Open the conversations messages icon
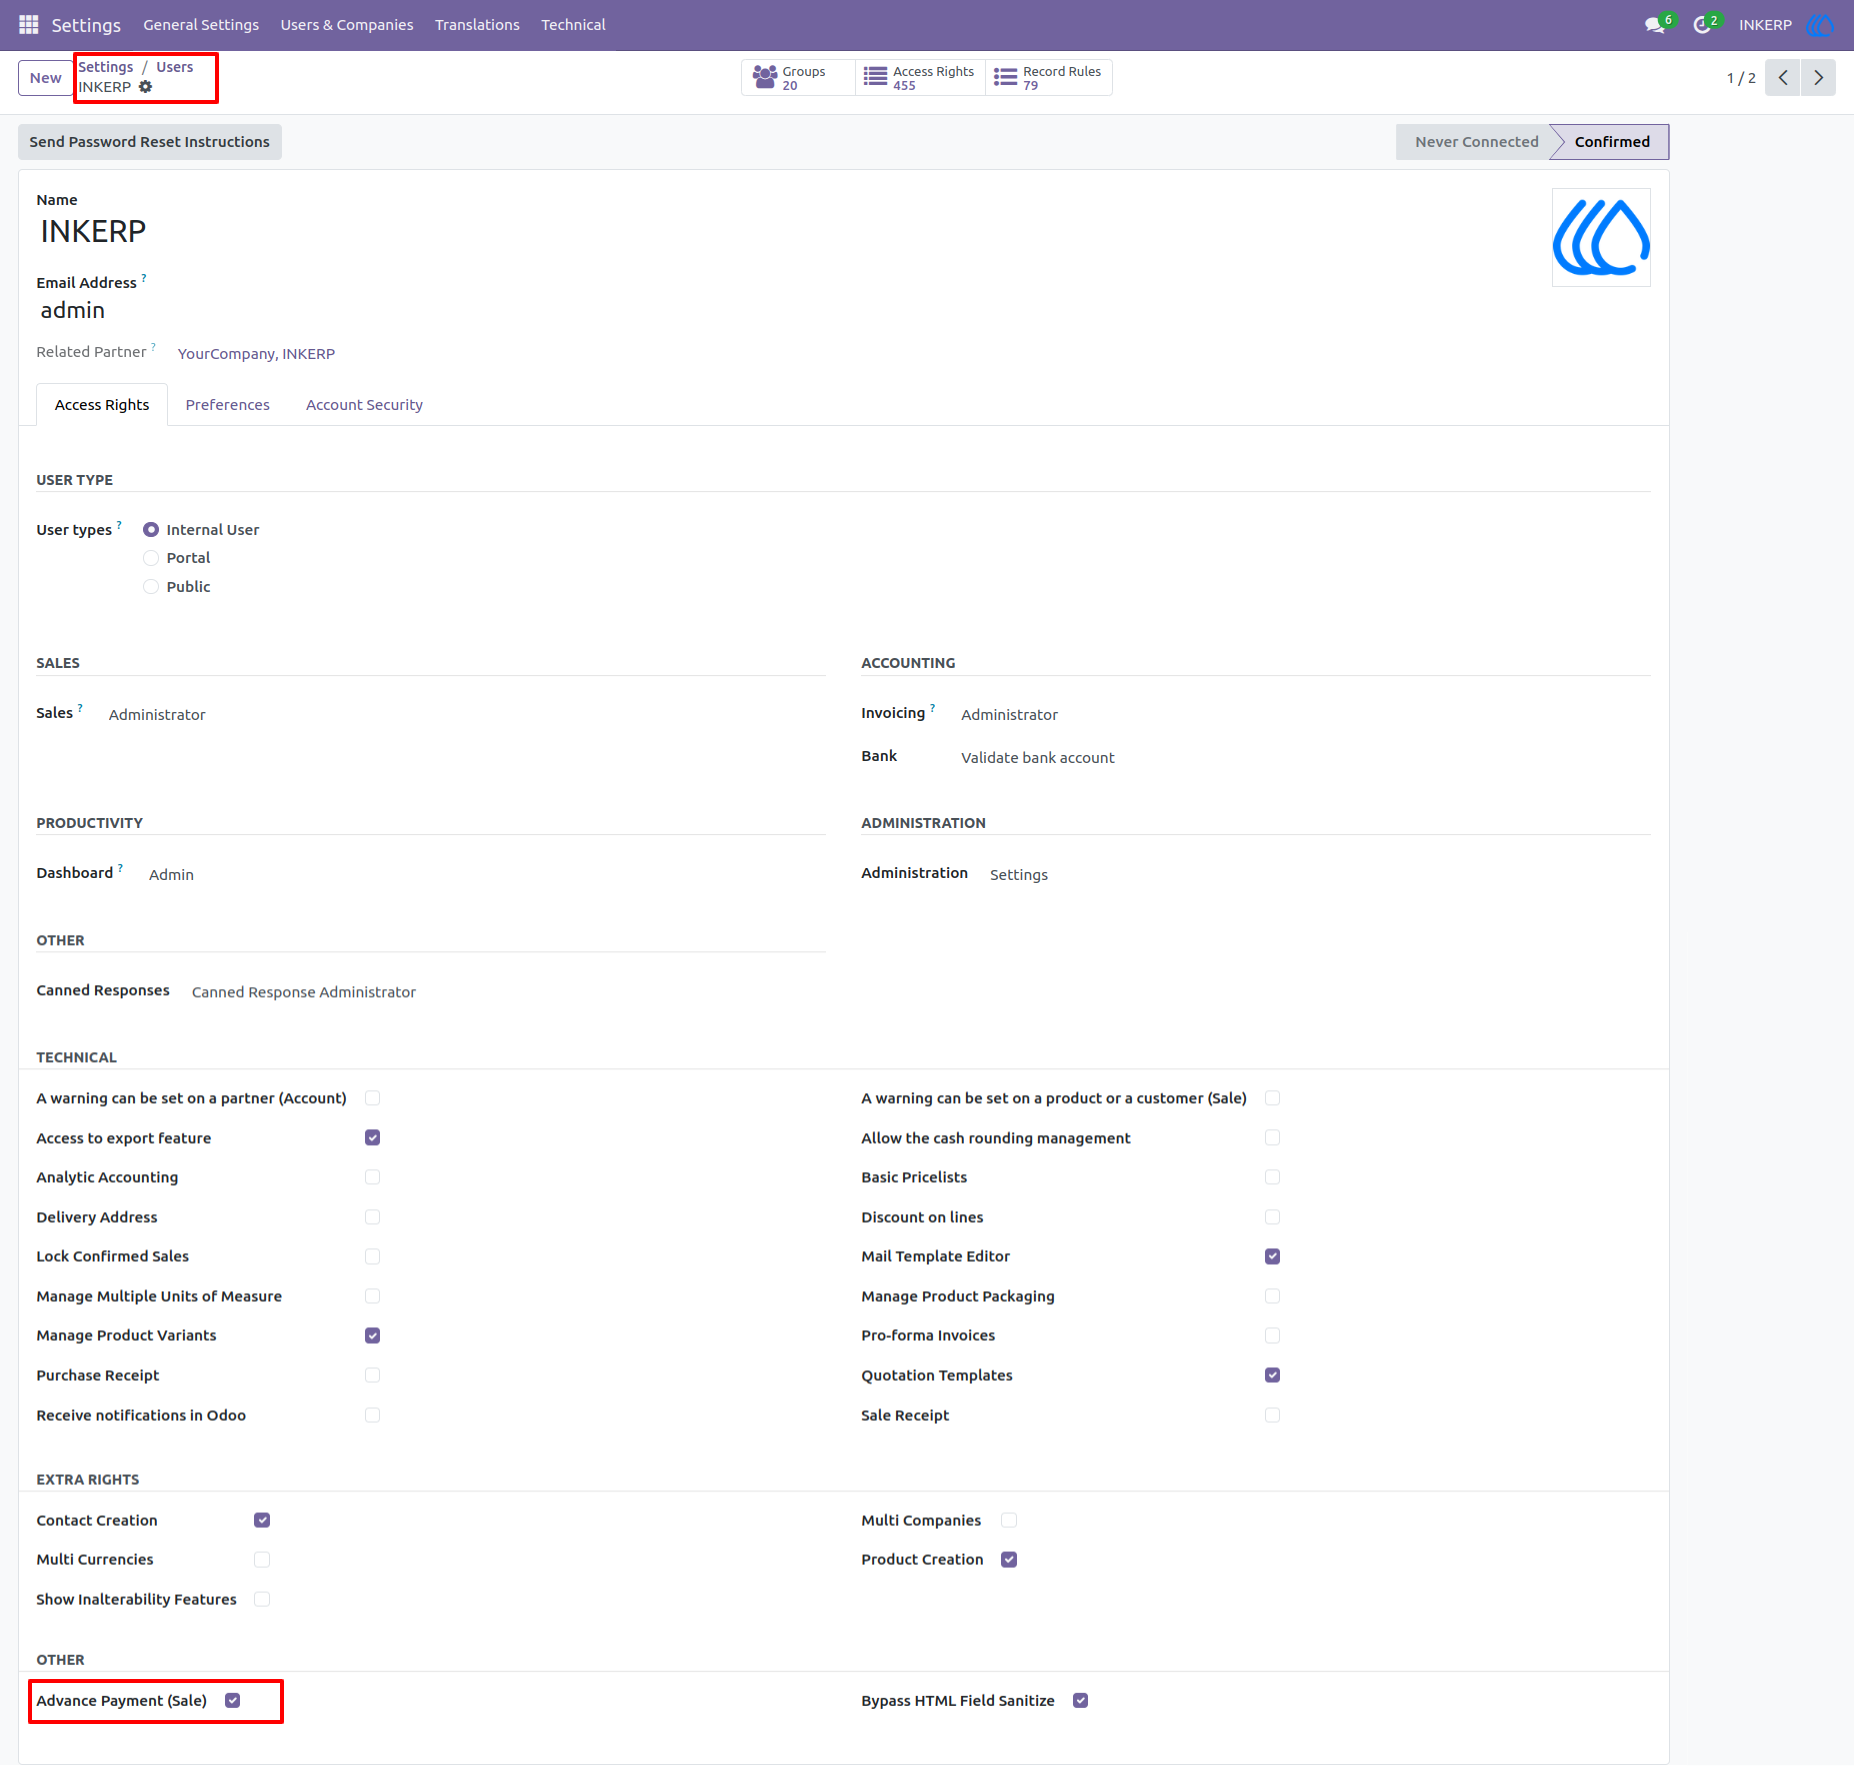Image resolution: width=1854 pixels, height=1768 pixels. (1656, 24)
